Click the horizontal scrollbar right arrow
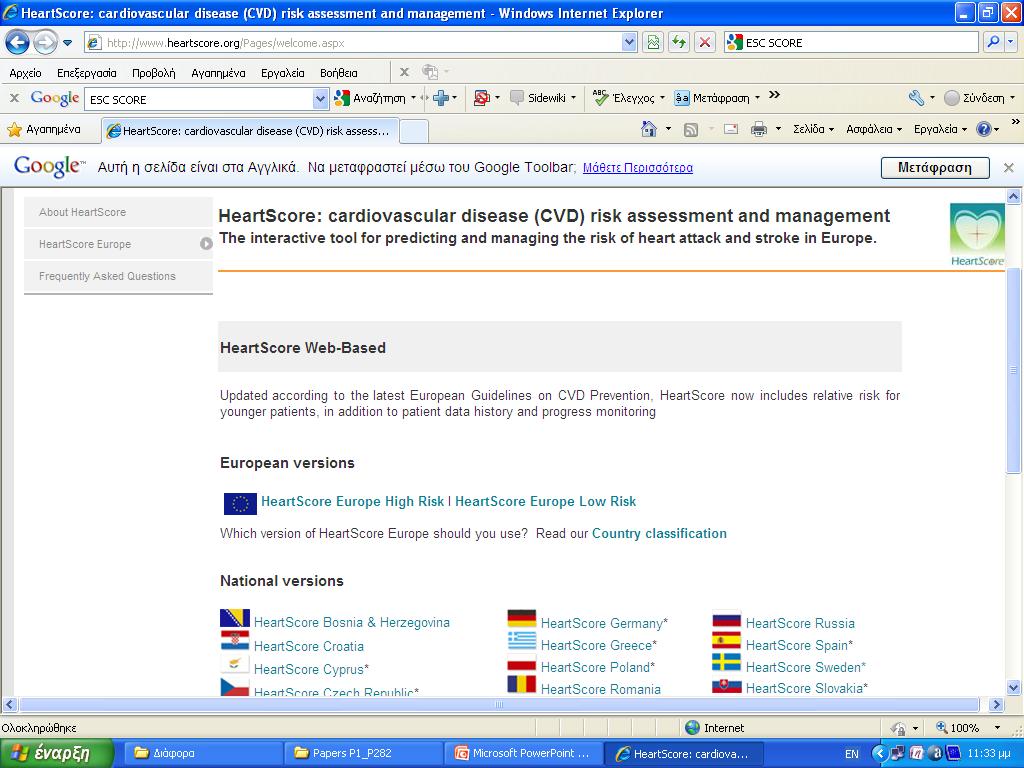 point(996,705)
